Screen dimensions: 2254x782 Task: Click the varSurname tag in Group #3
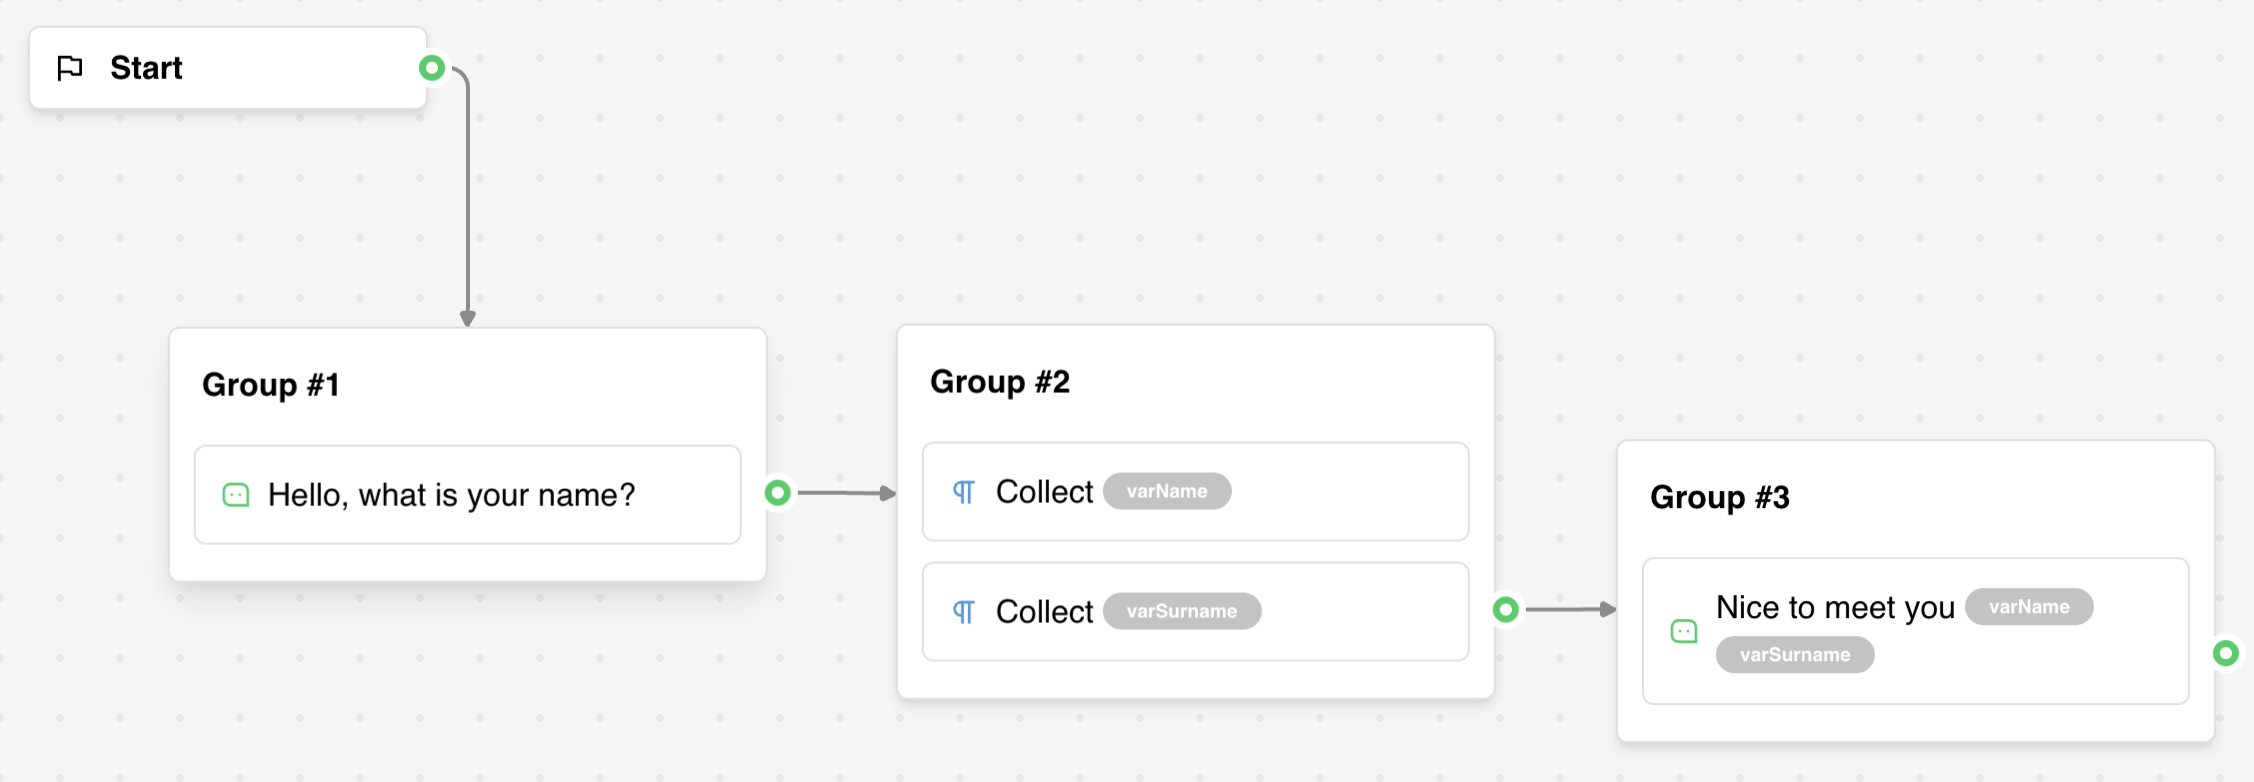[x=1795, y=655]
